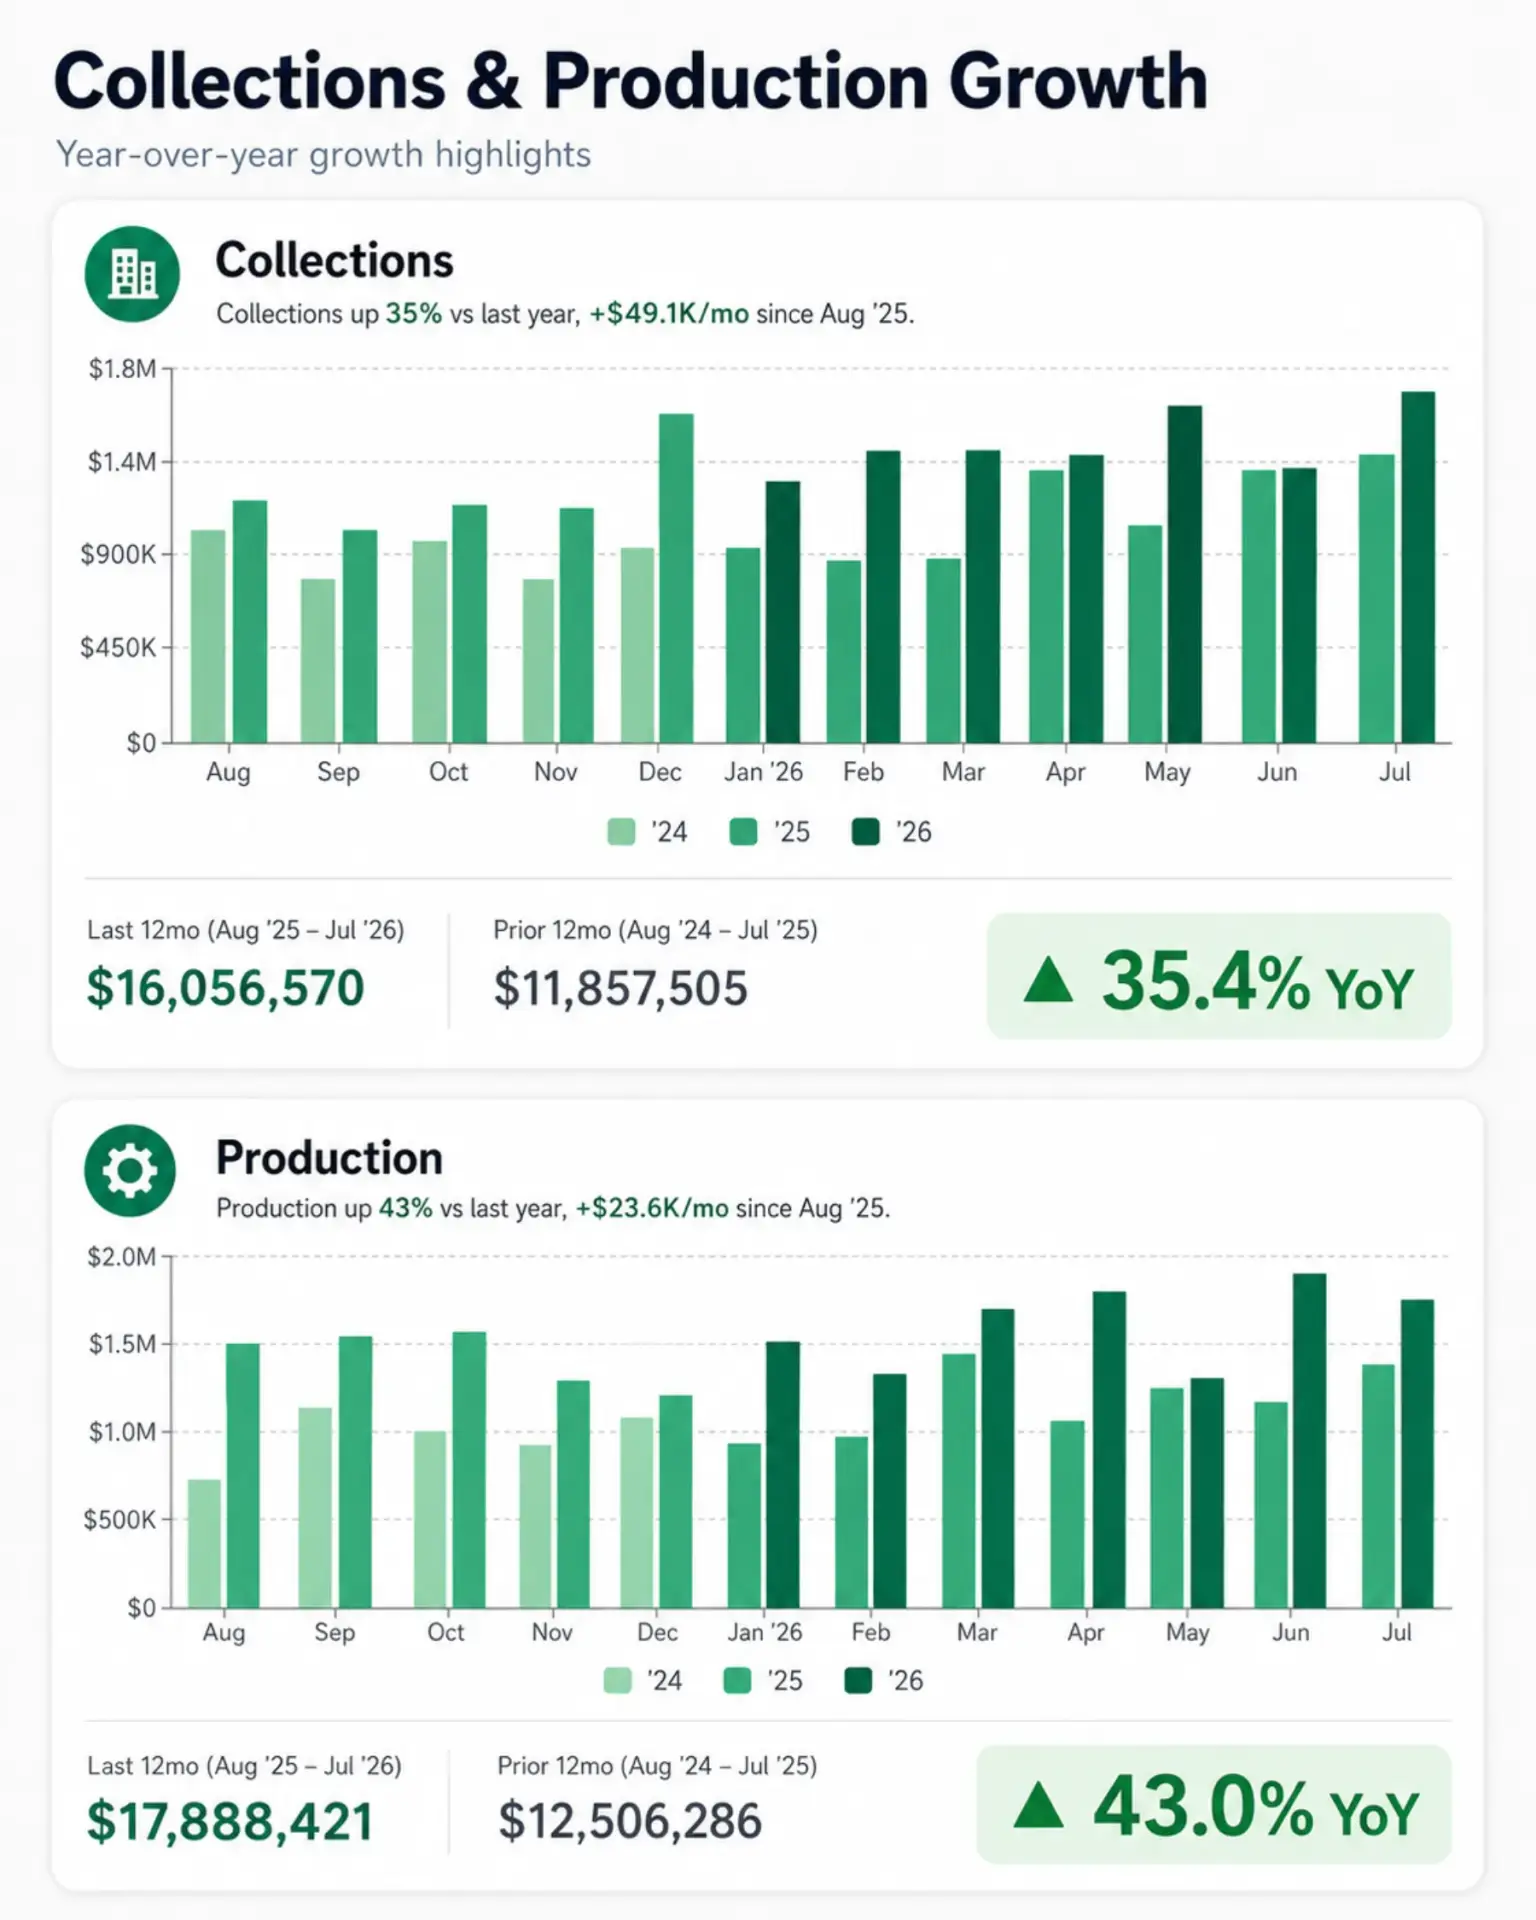Viewport: 1536px width, 1920px height.
Task: Select the Production Apr '26 dark bar
Action: coord(1109,1450)
